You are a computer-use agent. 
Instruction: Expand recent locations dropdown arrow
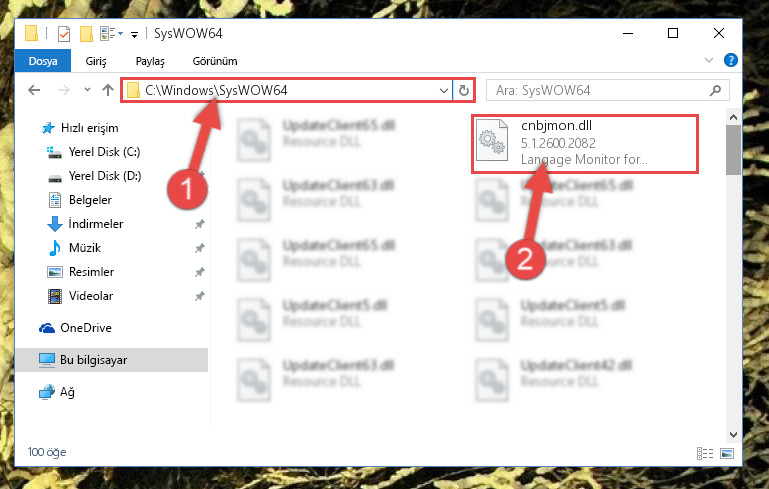(87, 90)
